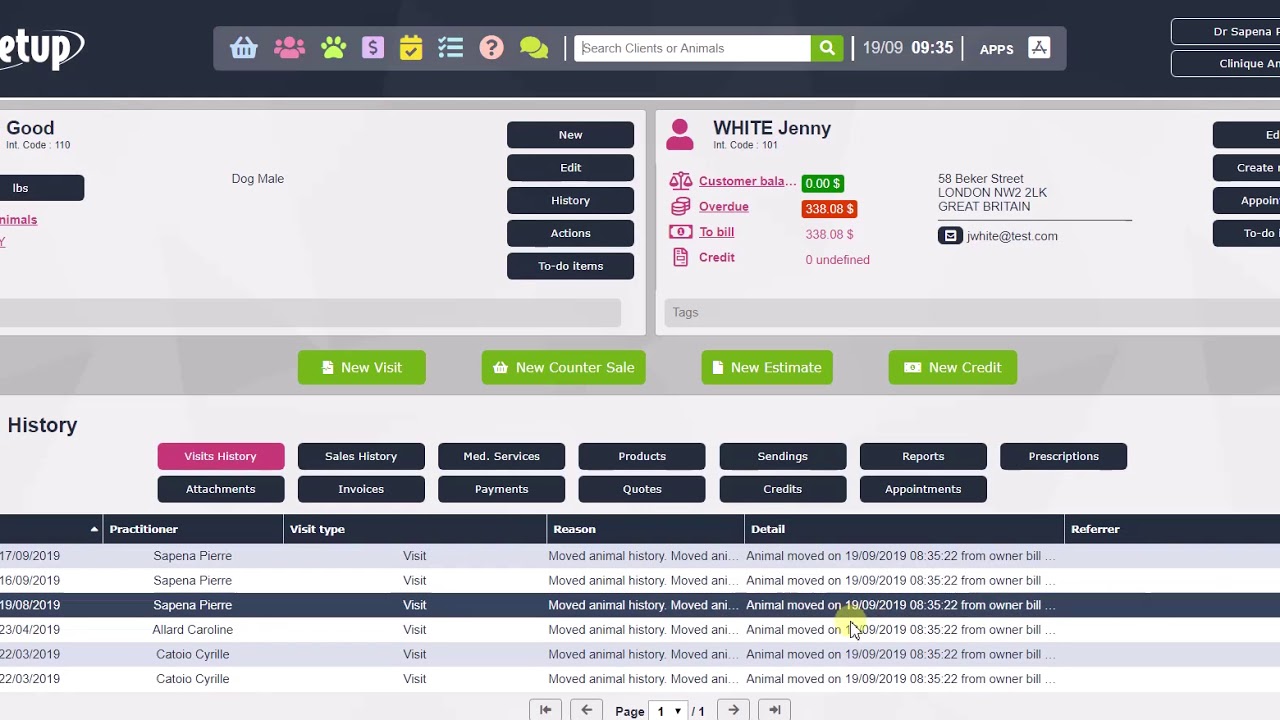Screen dimensions: 1280x720
Task: Click the Search Clients or Animals field
Action: pyautogui.click(x=693, y=48)
